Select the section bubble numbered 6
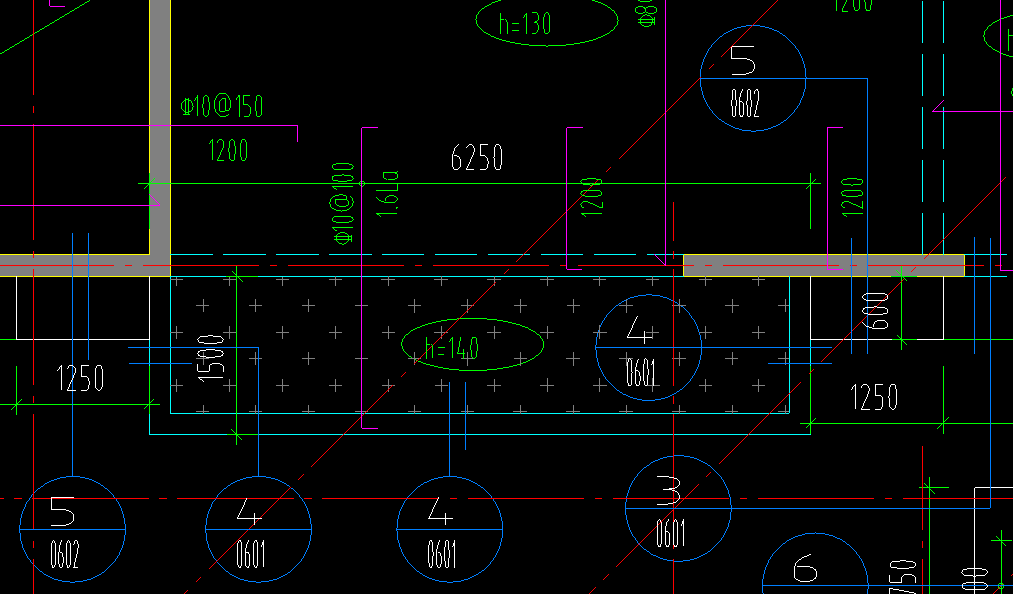The width and height of the screenshot is (1013, 594). tap(815, 564)
